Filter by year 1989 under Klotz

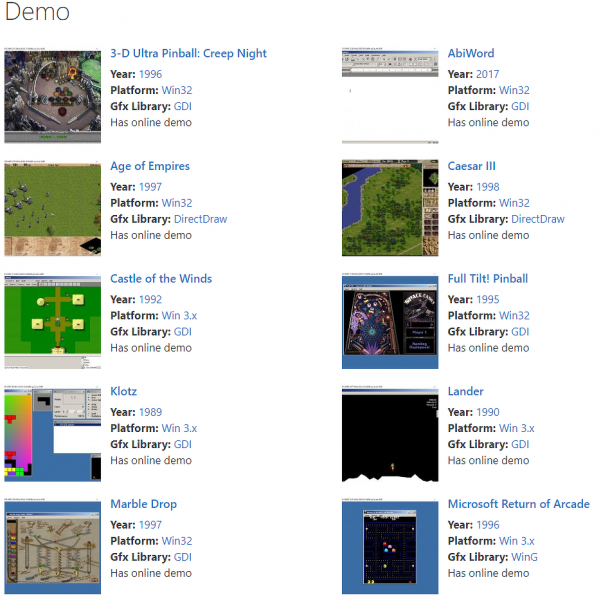tap(150, 412)
